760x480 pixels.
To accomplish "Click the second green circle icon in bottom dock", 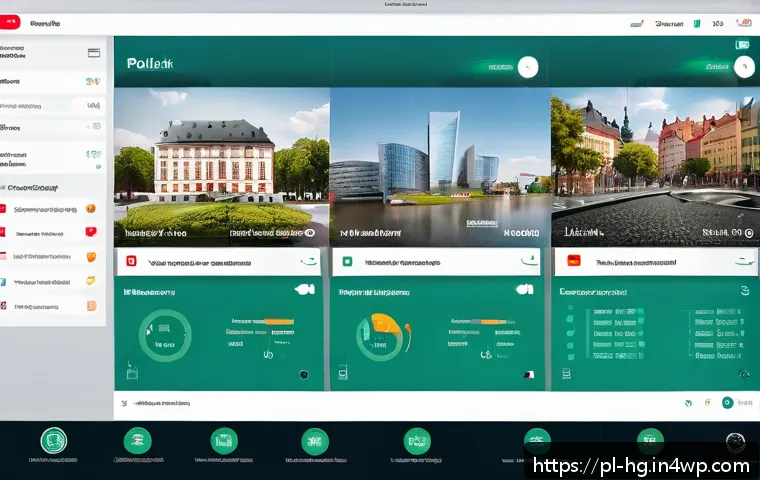I will (x=137, y=441).
